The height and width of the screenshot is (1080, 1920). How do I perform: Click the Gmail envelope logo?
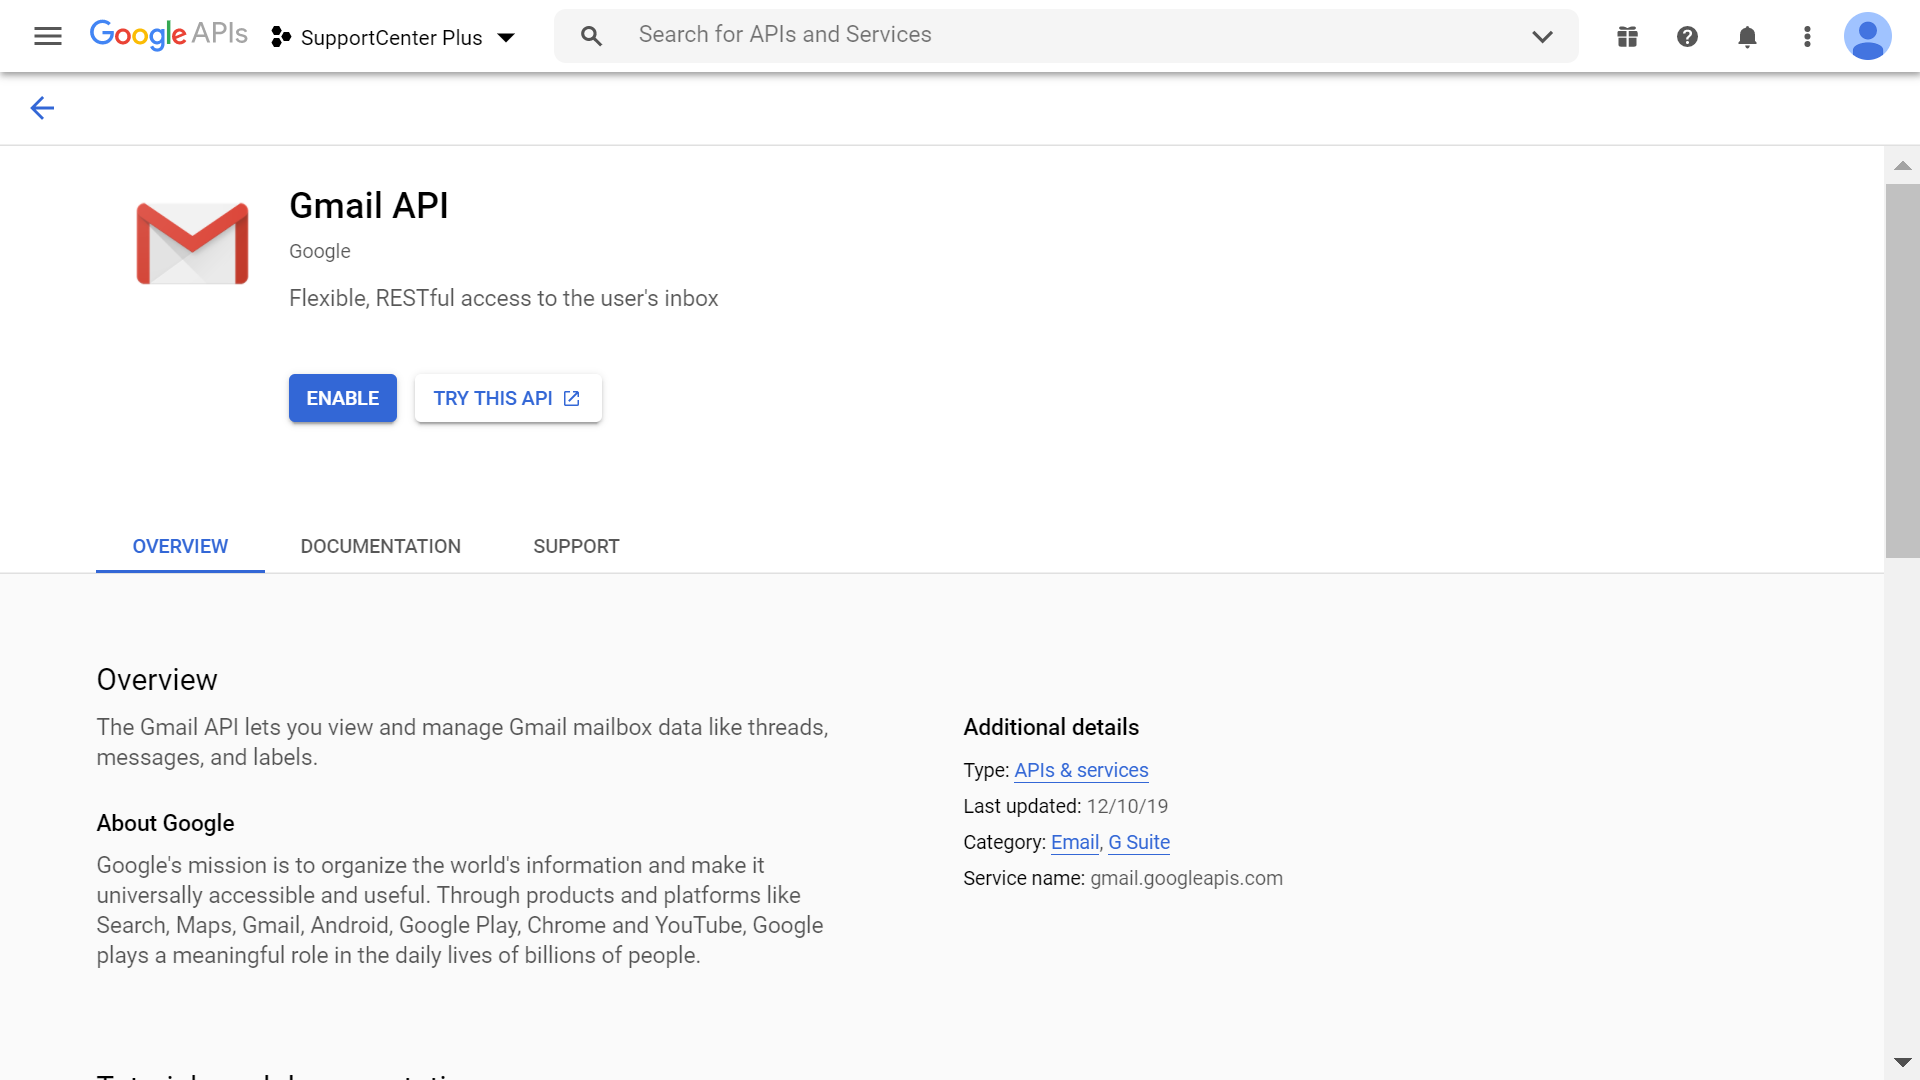(192, 243)
